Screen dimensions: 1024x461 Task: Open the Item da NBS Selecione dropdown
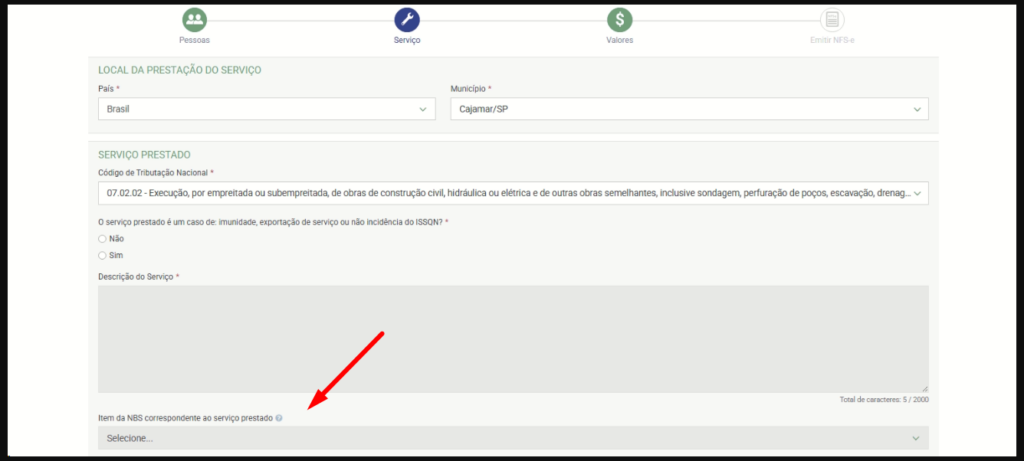coord(512,438)
